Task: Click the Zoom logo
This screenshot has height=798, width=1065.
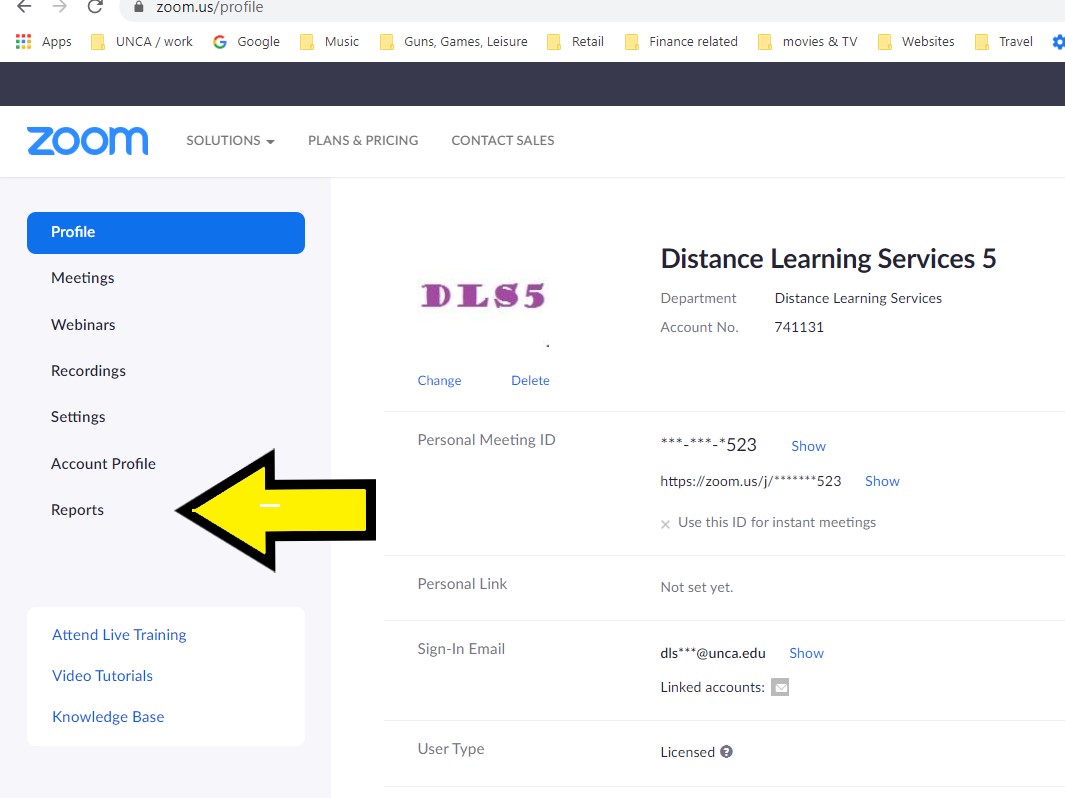Action: 88,141
